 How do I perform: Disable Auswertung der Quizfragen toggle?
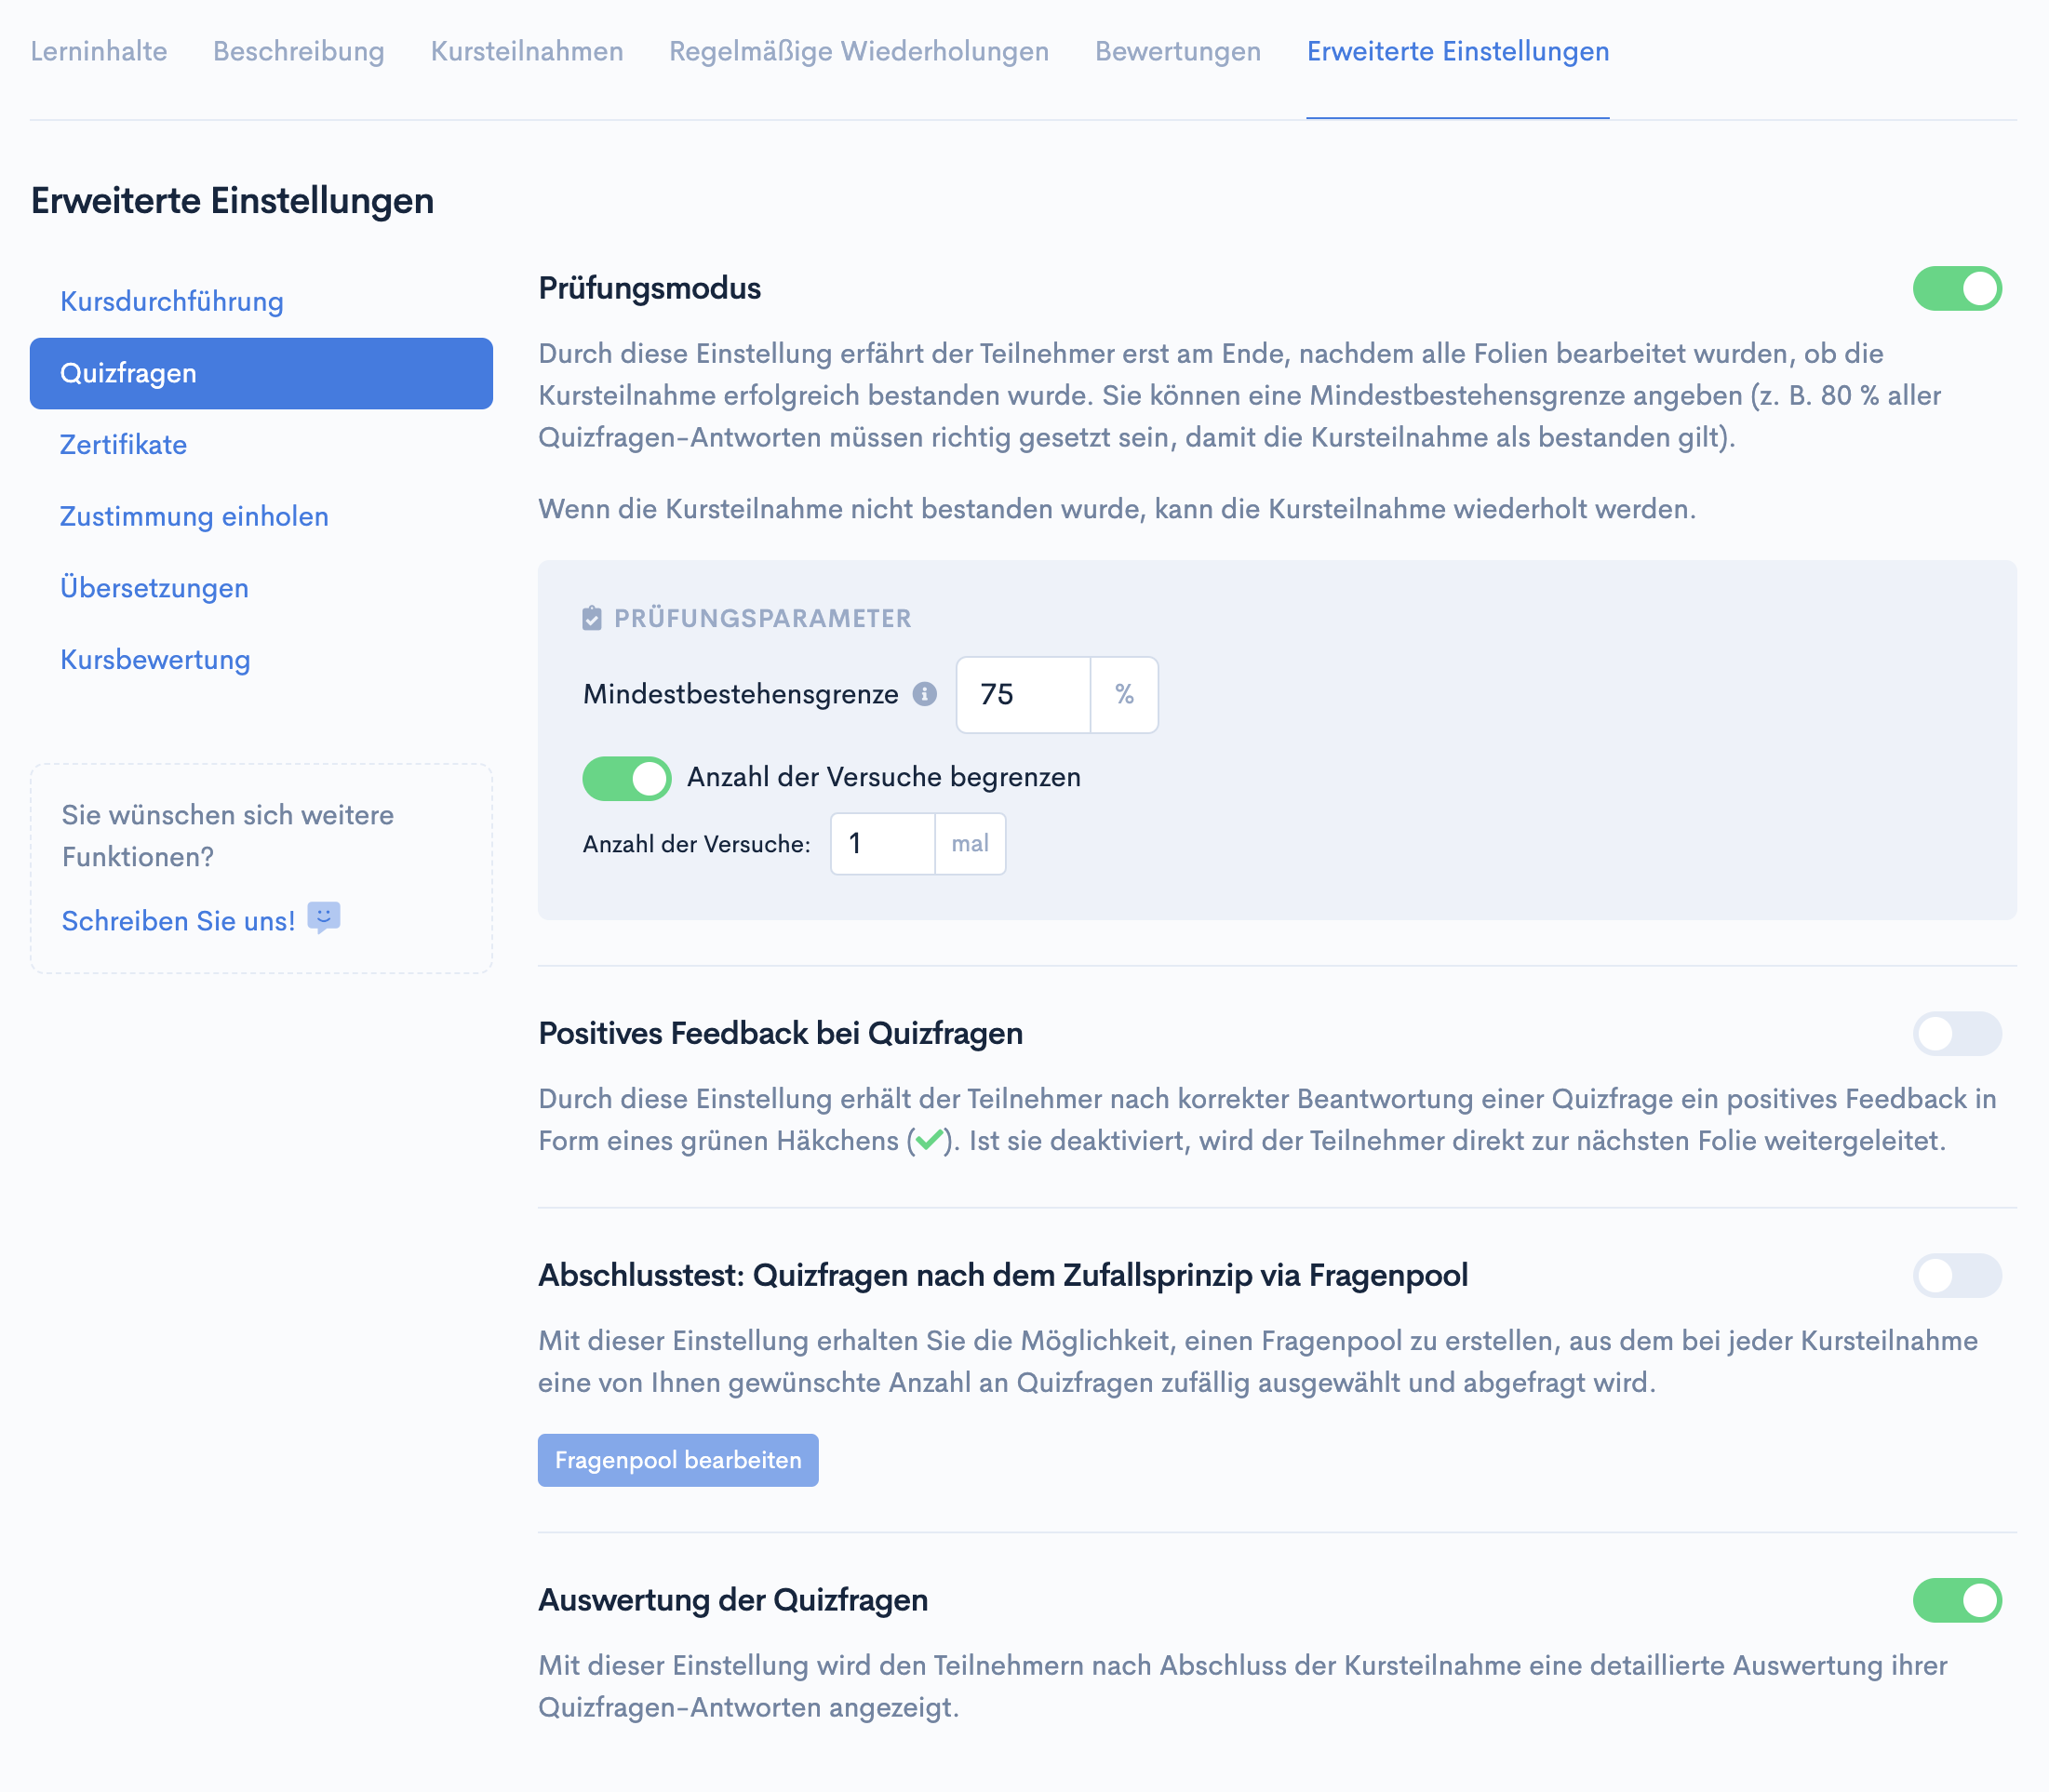(1956, 1600)
